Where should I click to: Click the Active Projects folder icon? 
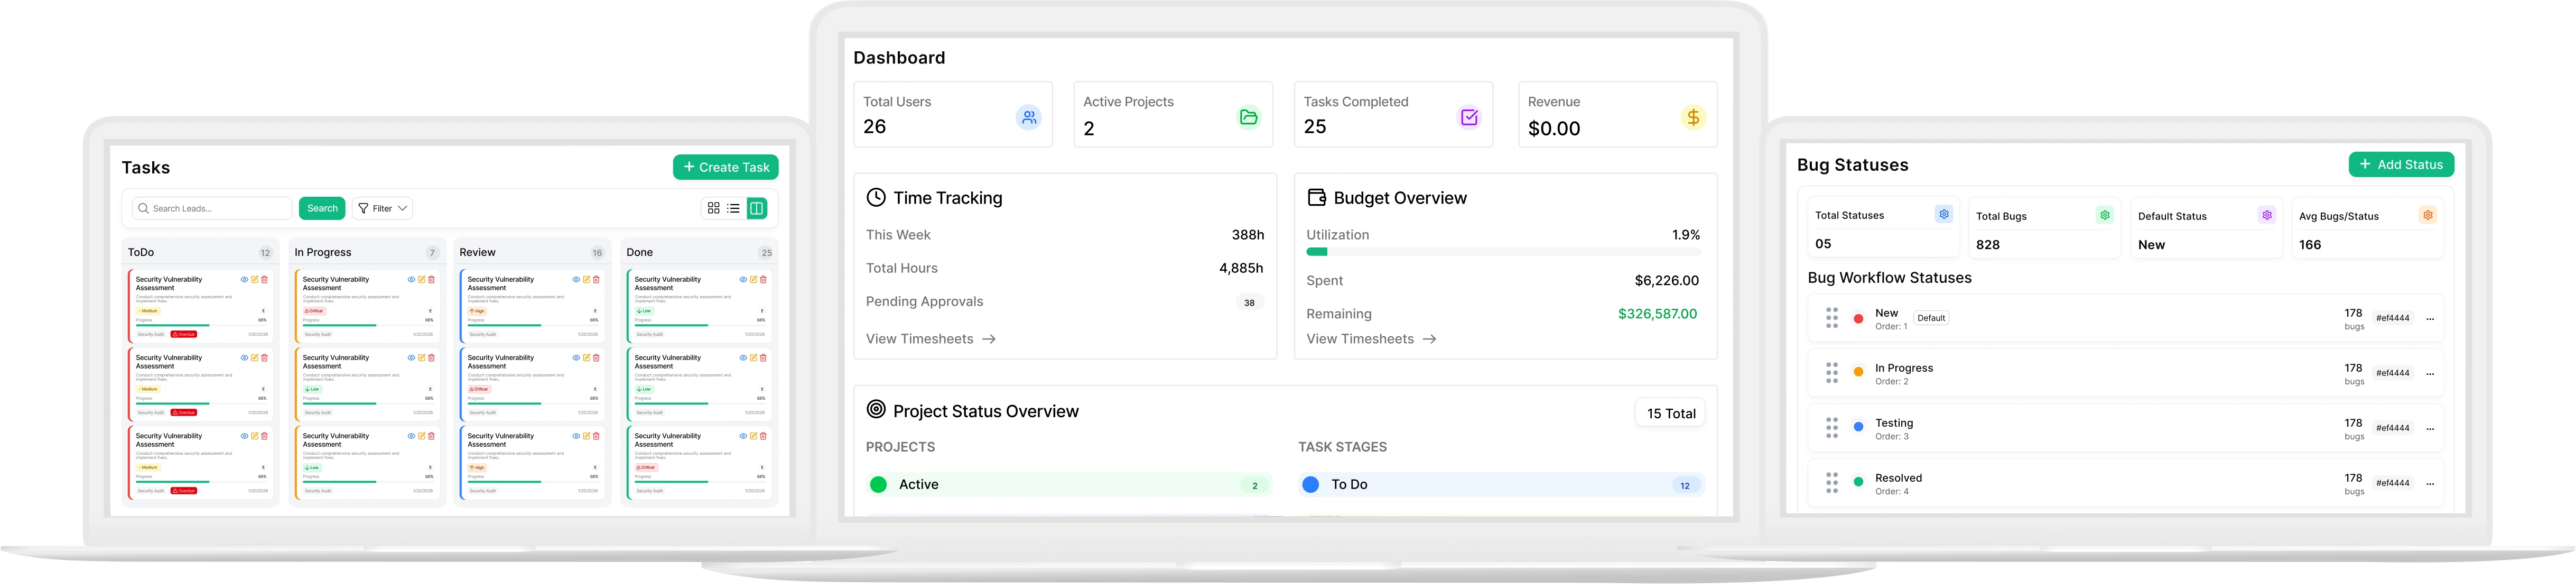coord(1248,117)
